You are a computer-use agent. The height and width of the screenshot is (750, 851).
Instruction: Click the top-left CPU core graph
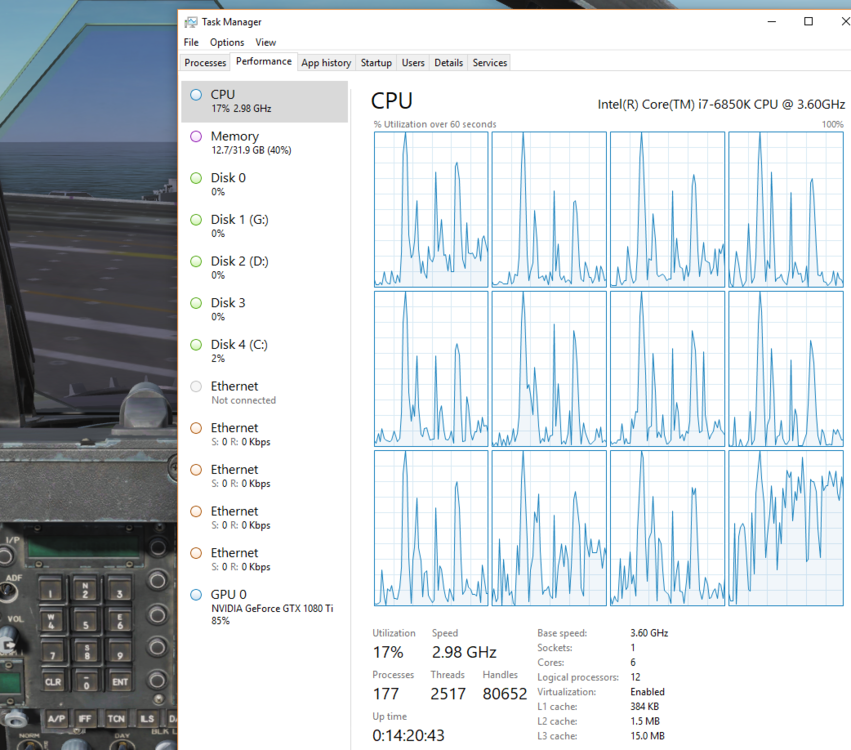pyautogui.click(x=431, y=209)
